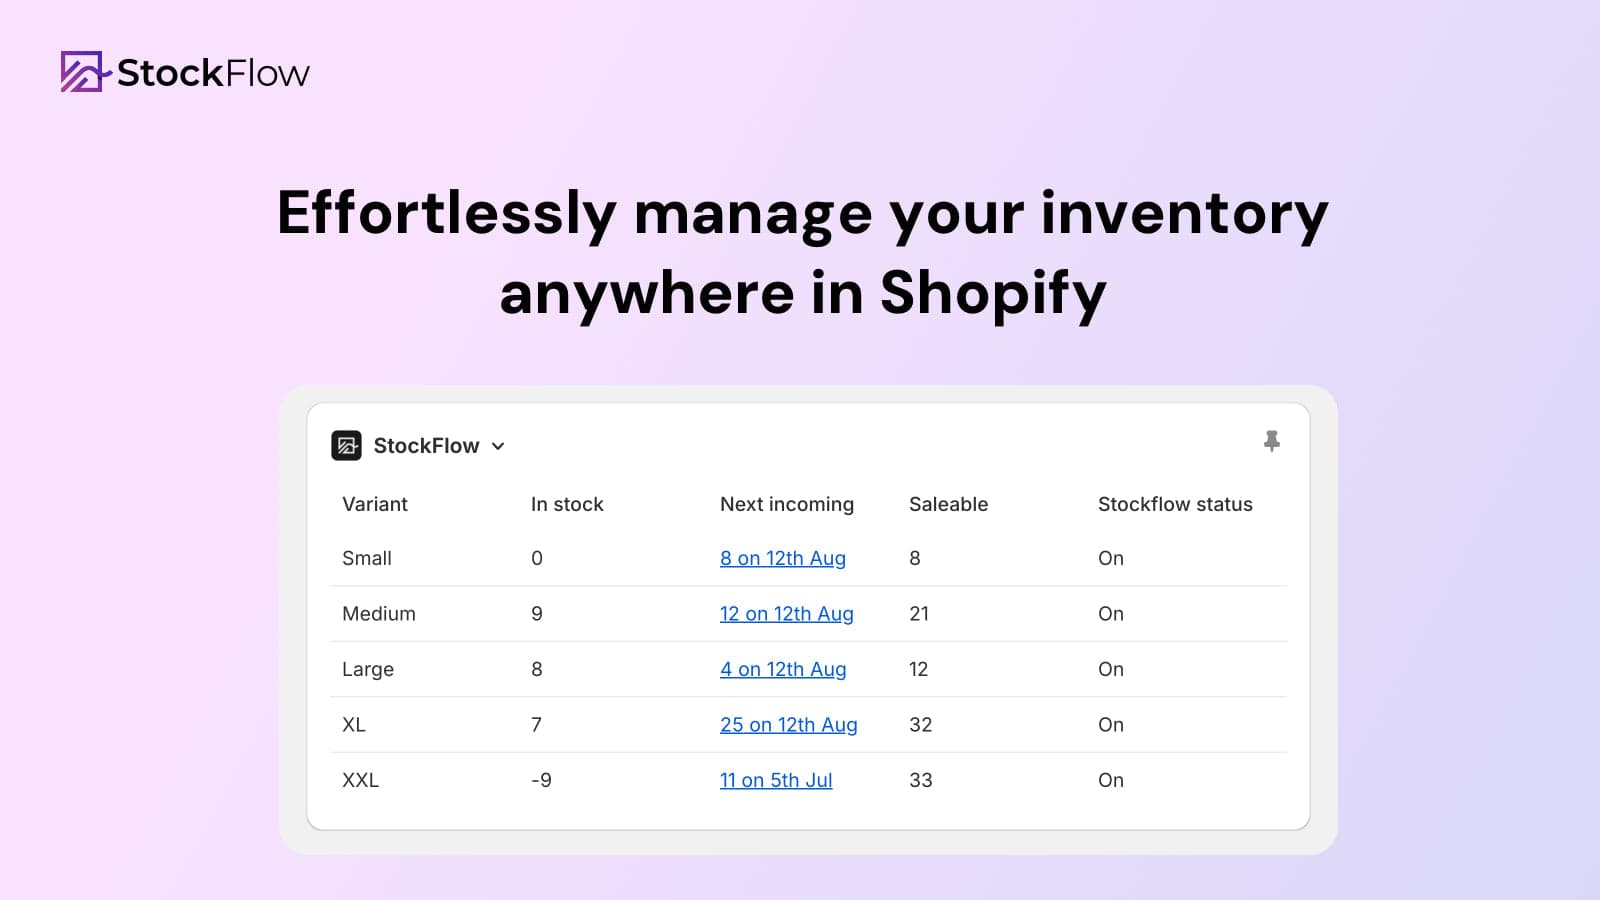Viewport: 1600px width, 900px height.
Task: Select the Small variant row label
Action: [x=367, y=559]
